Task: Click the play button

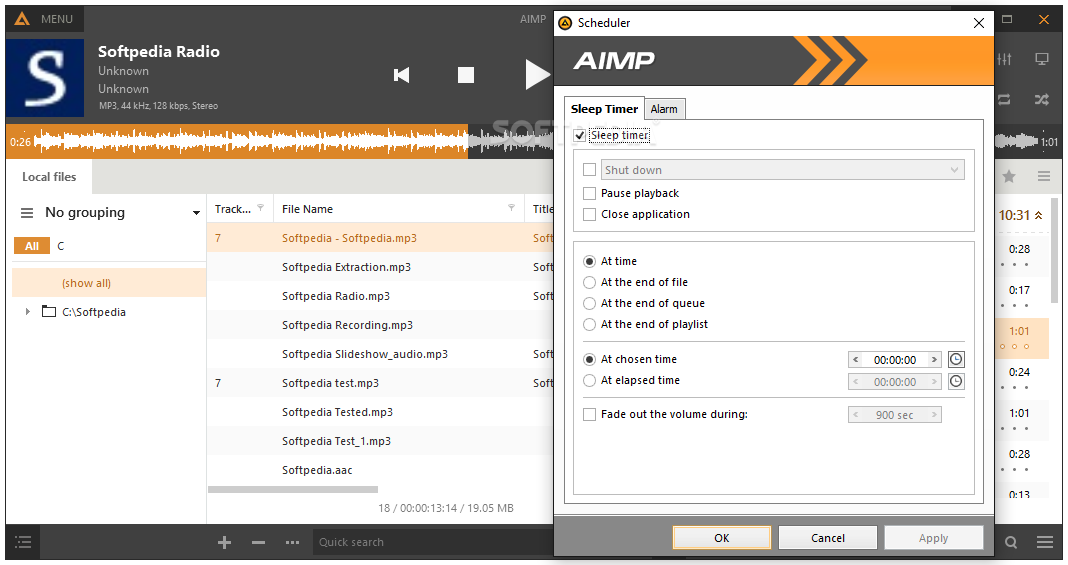Action: coord(538,75)
